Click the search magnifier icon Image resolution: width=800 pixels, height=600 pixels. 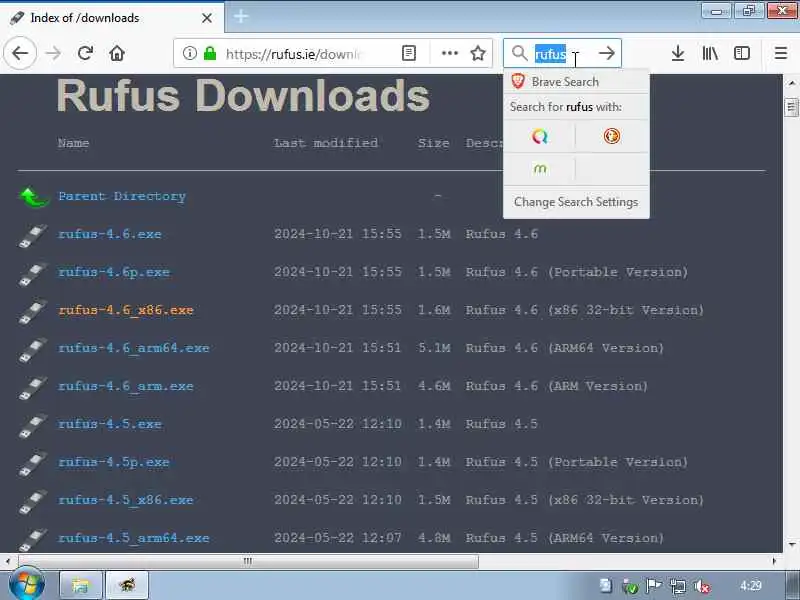(519, 53)
